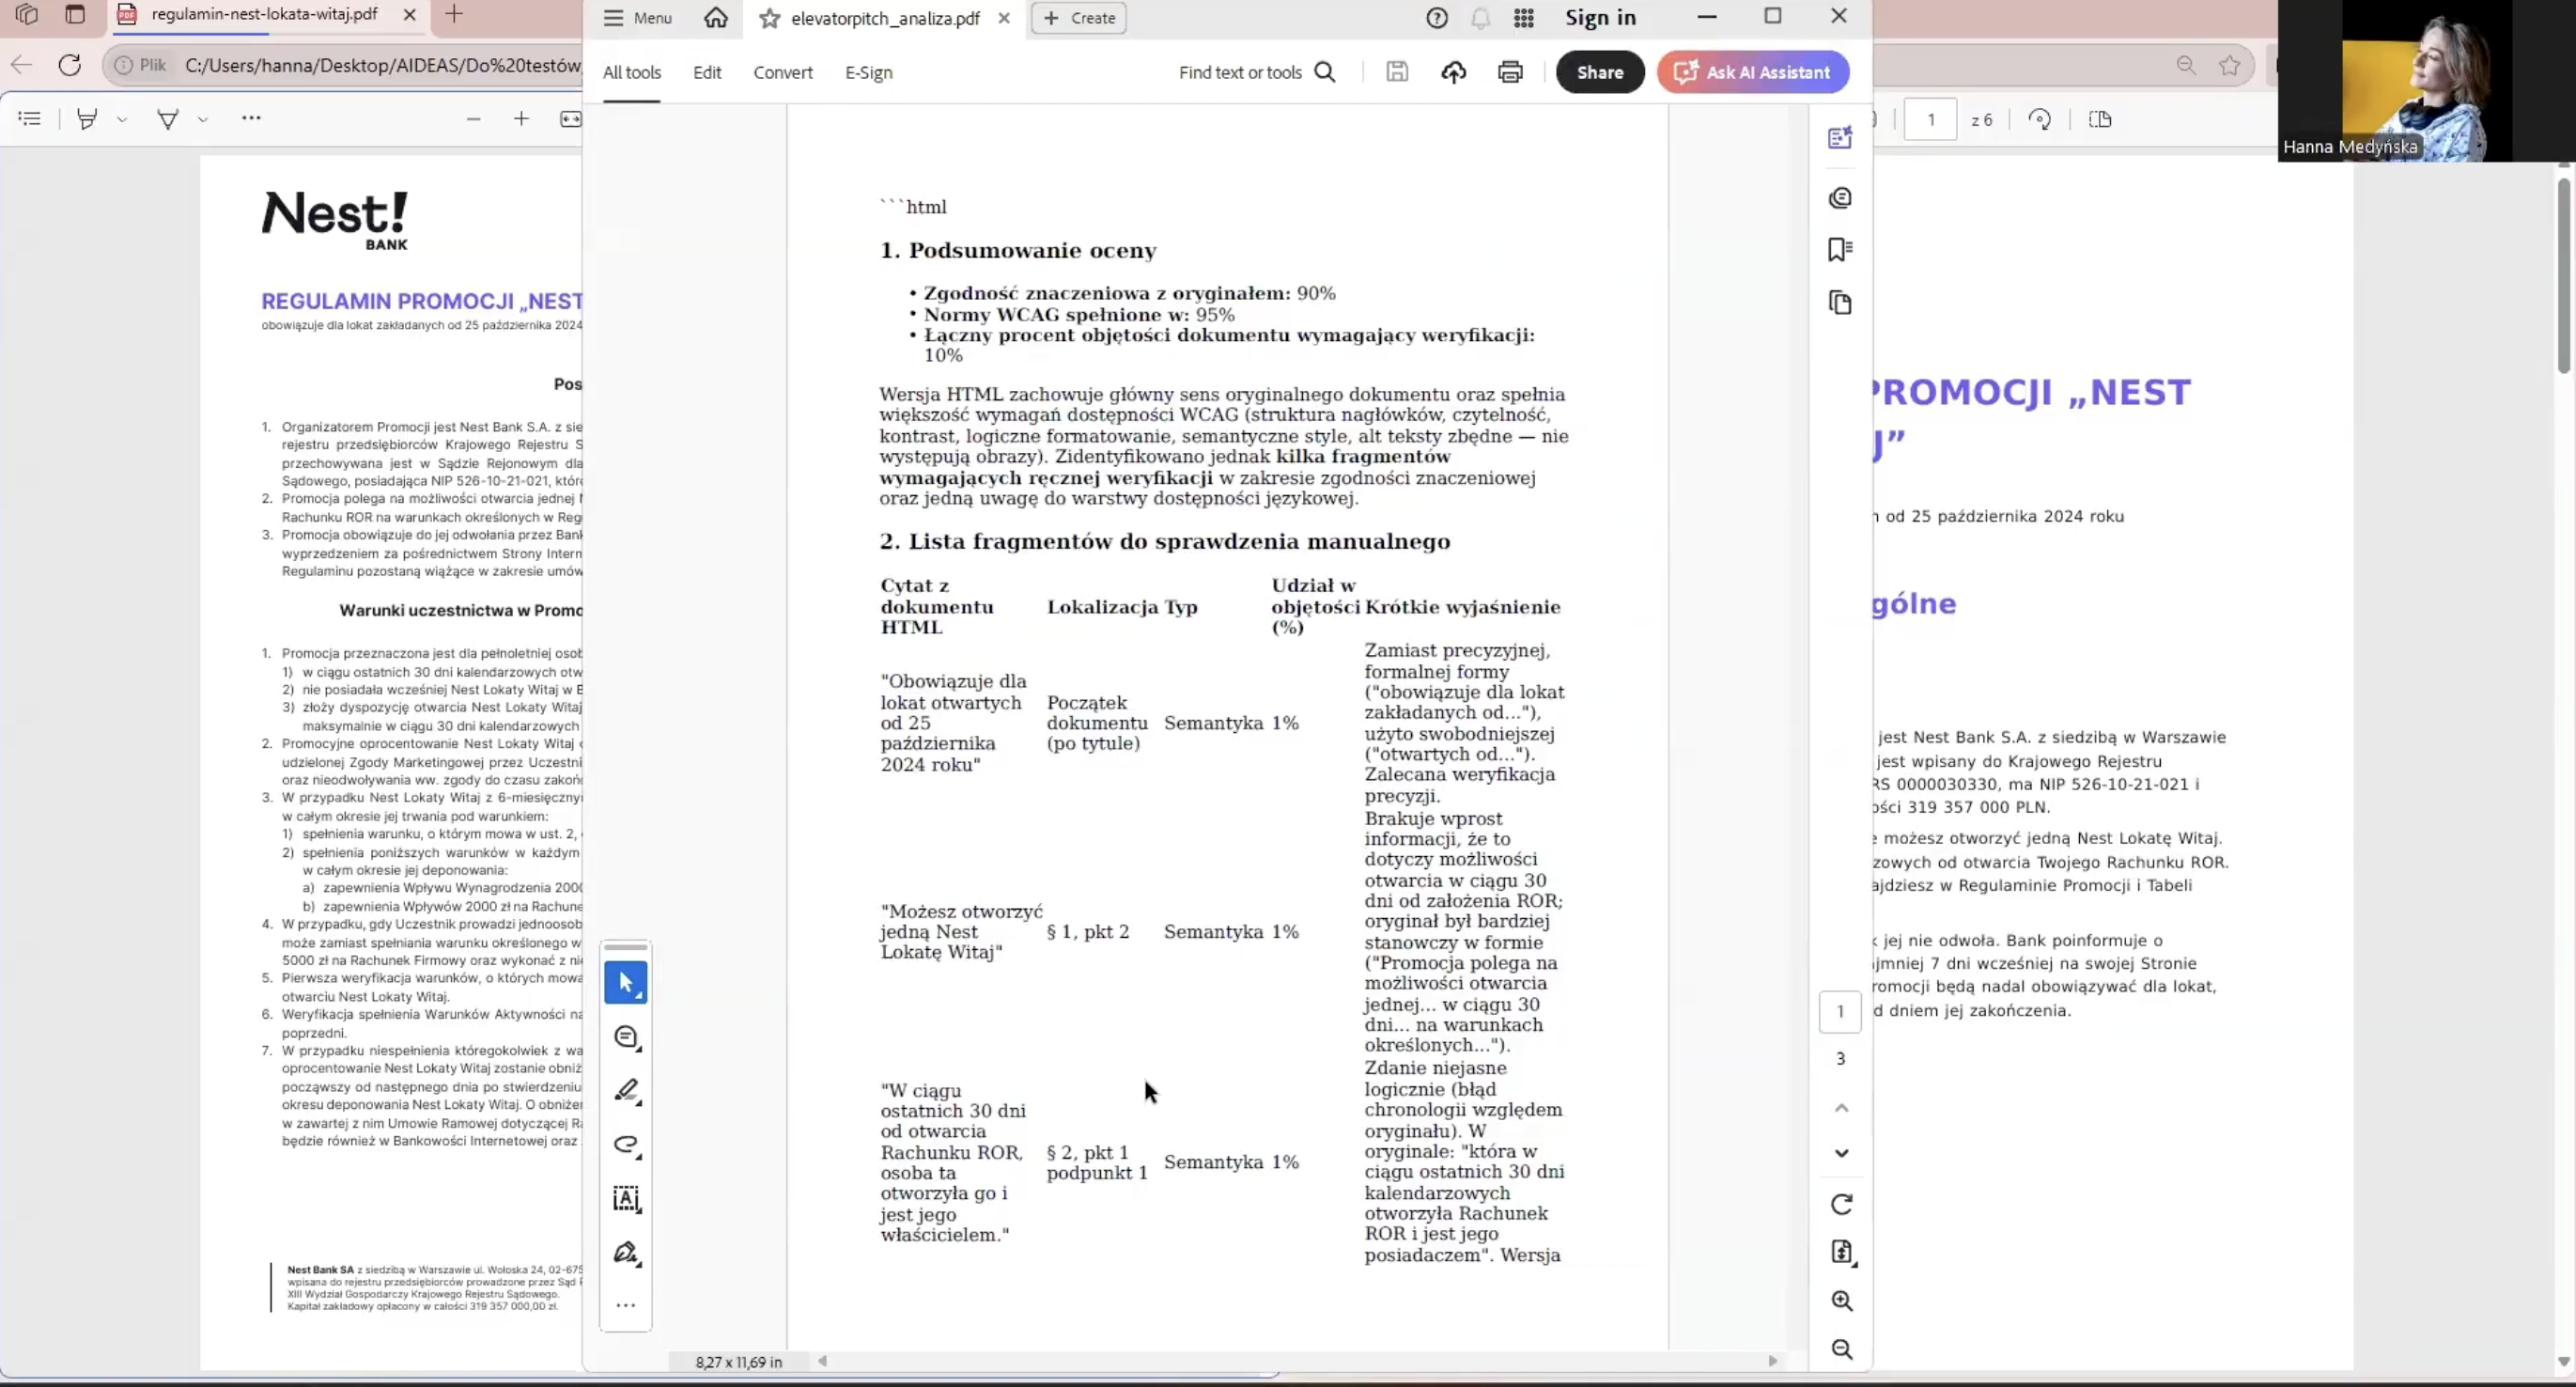Click the Share button
This screenshot has width=2576, height=1387.
[1599, 72]
